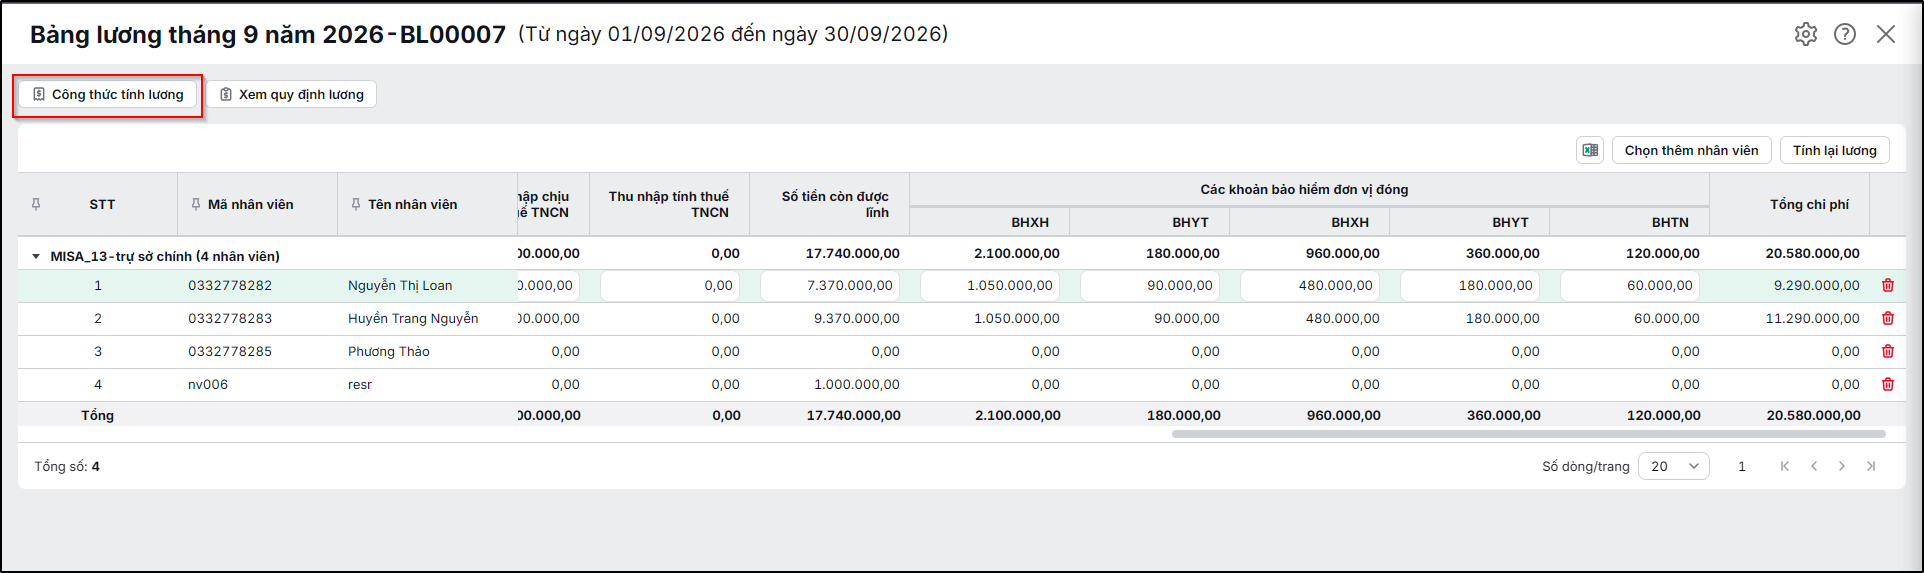The width and height of the screenshot is (1924, 573).
Task: Pin the Tên nhân viên column
Action: [356, 204]
